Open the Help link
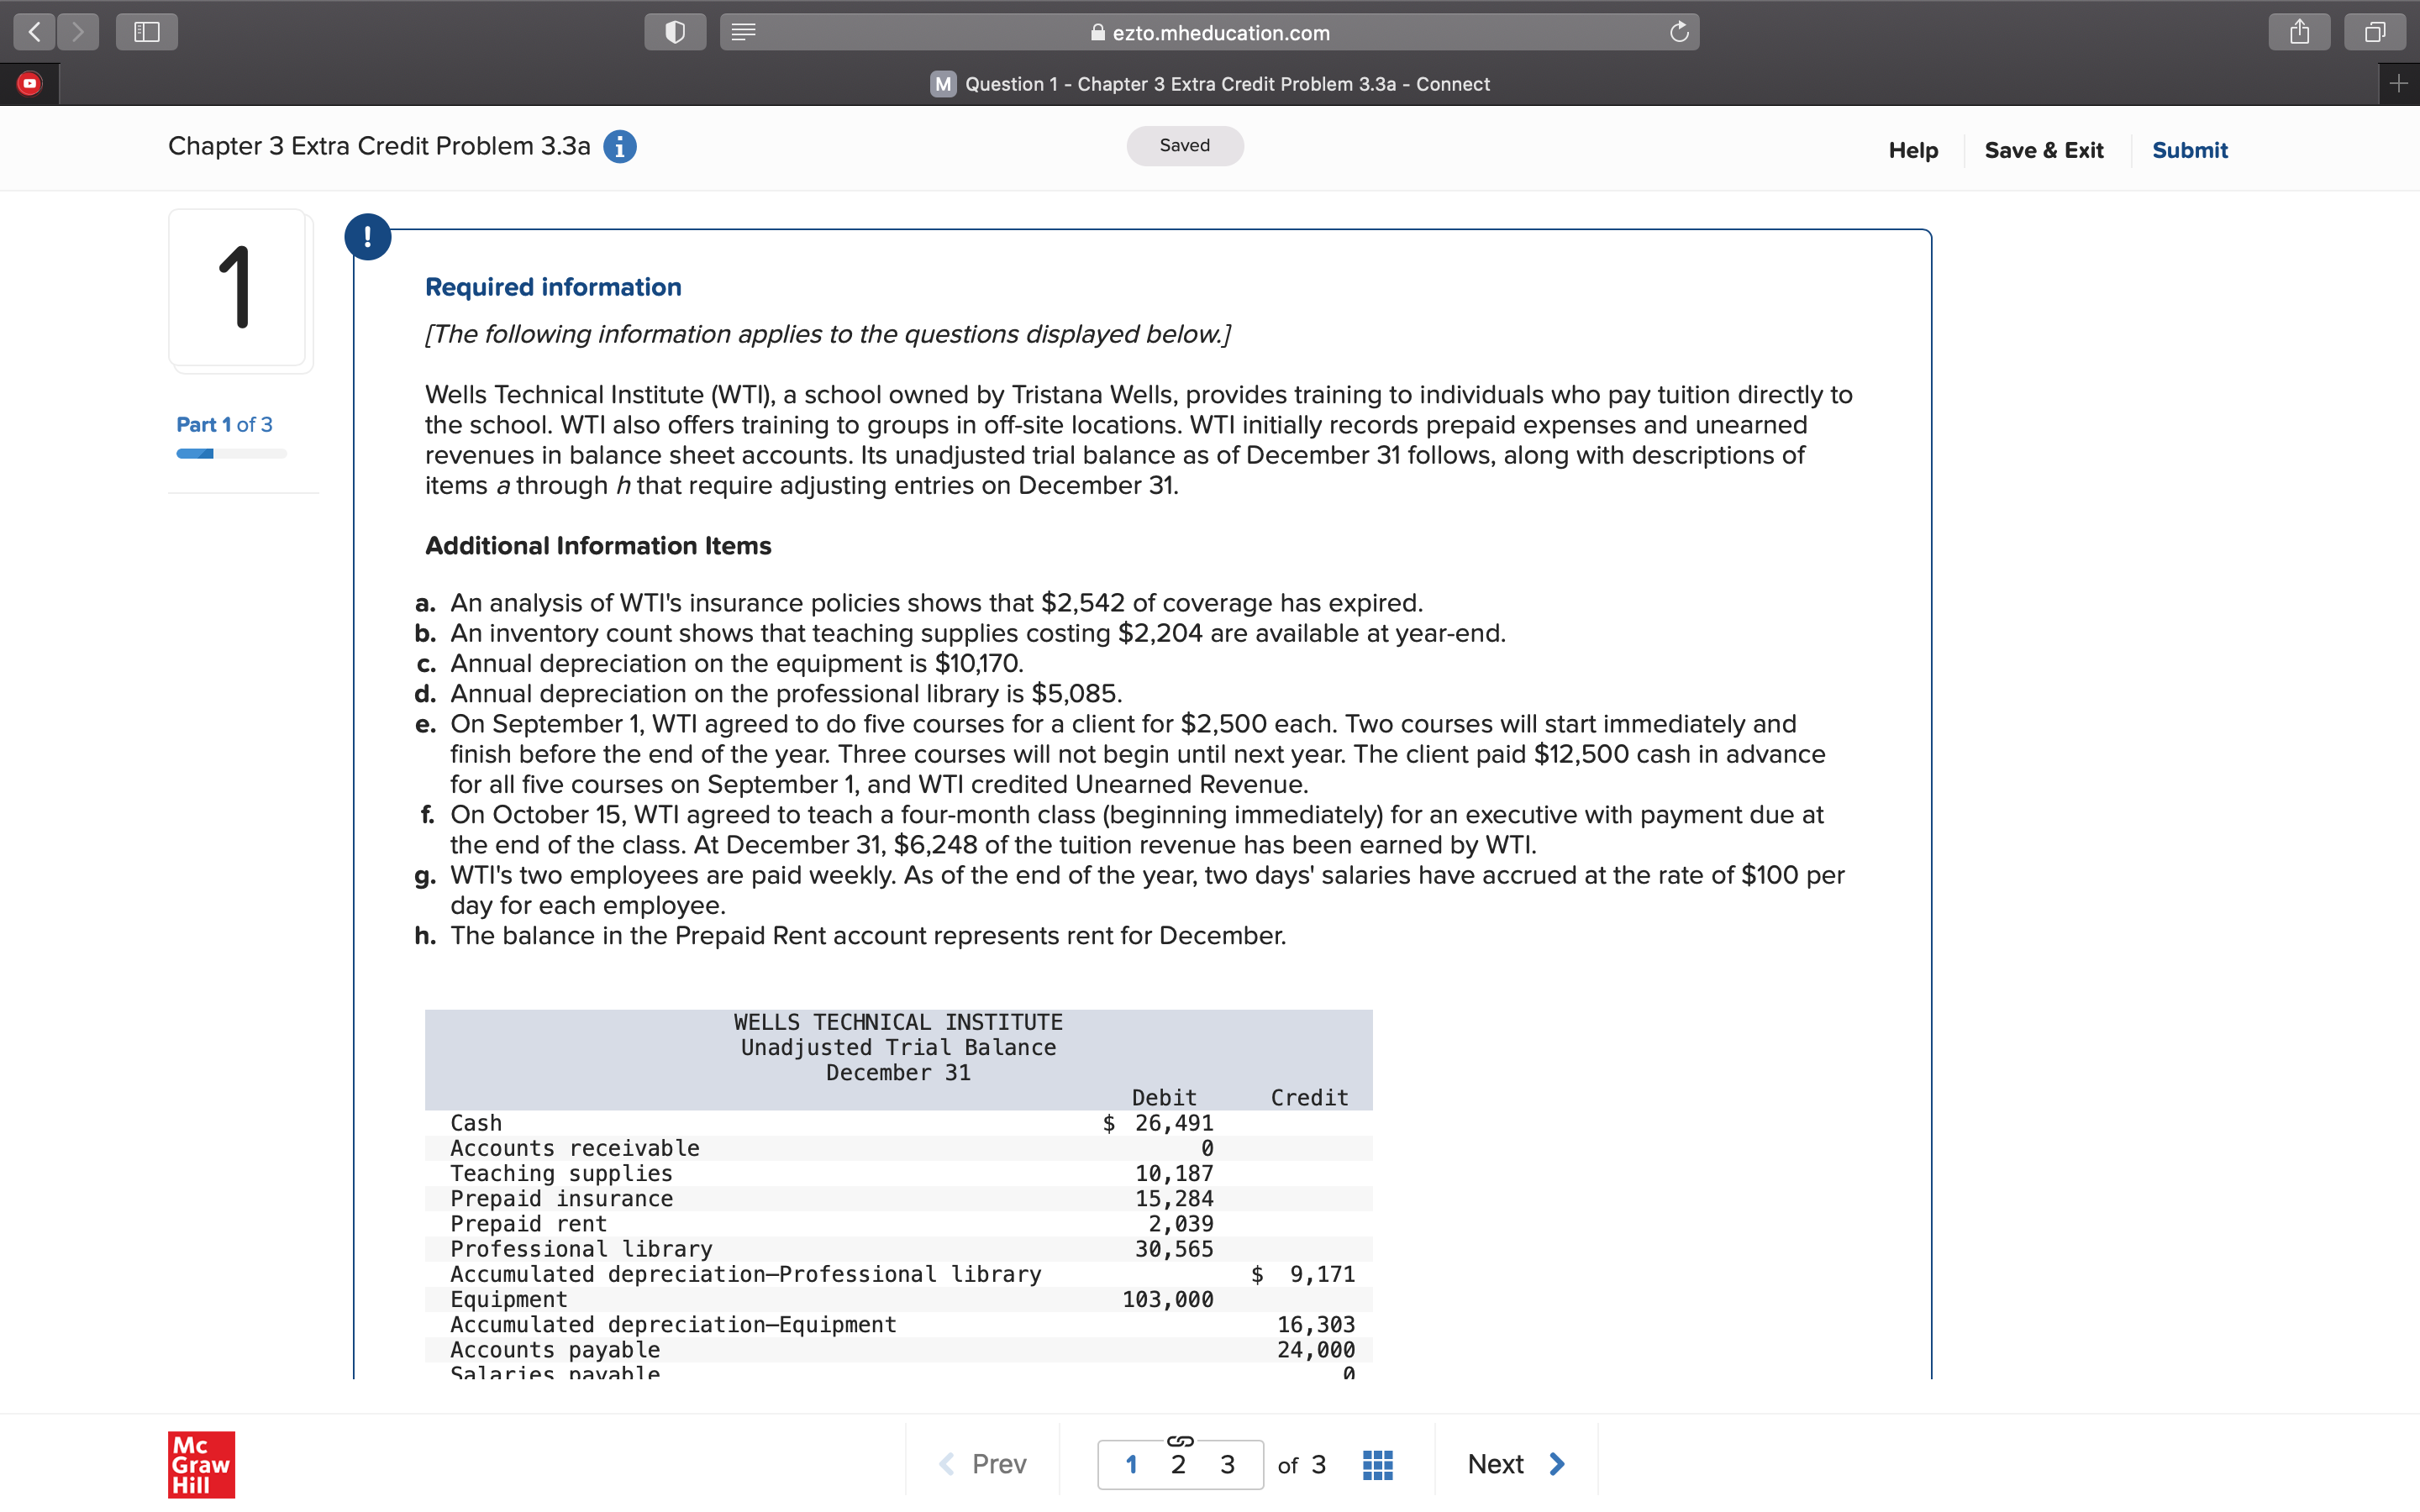 1912,150
